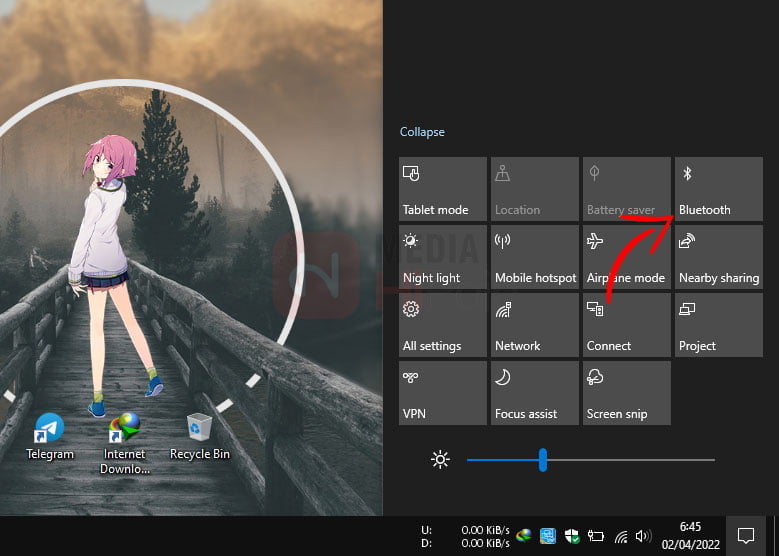The image size is (779, 556).
Task: Click the brightness slider handle
Action: [x=543, y=460]
